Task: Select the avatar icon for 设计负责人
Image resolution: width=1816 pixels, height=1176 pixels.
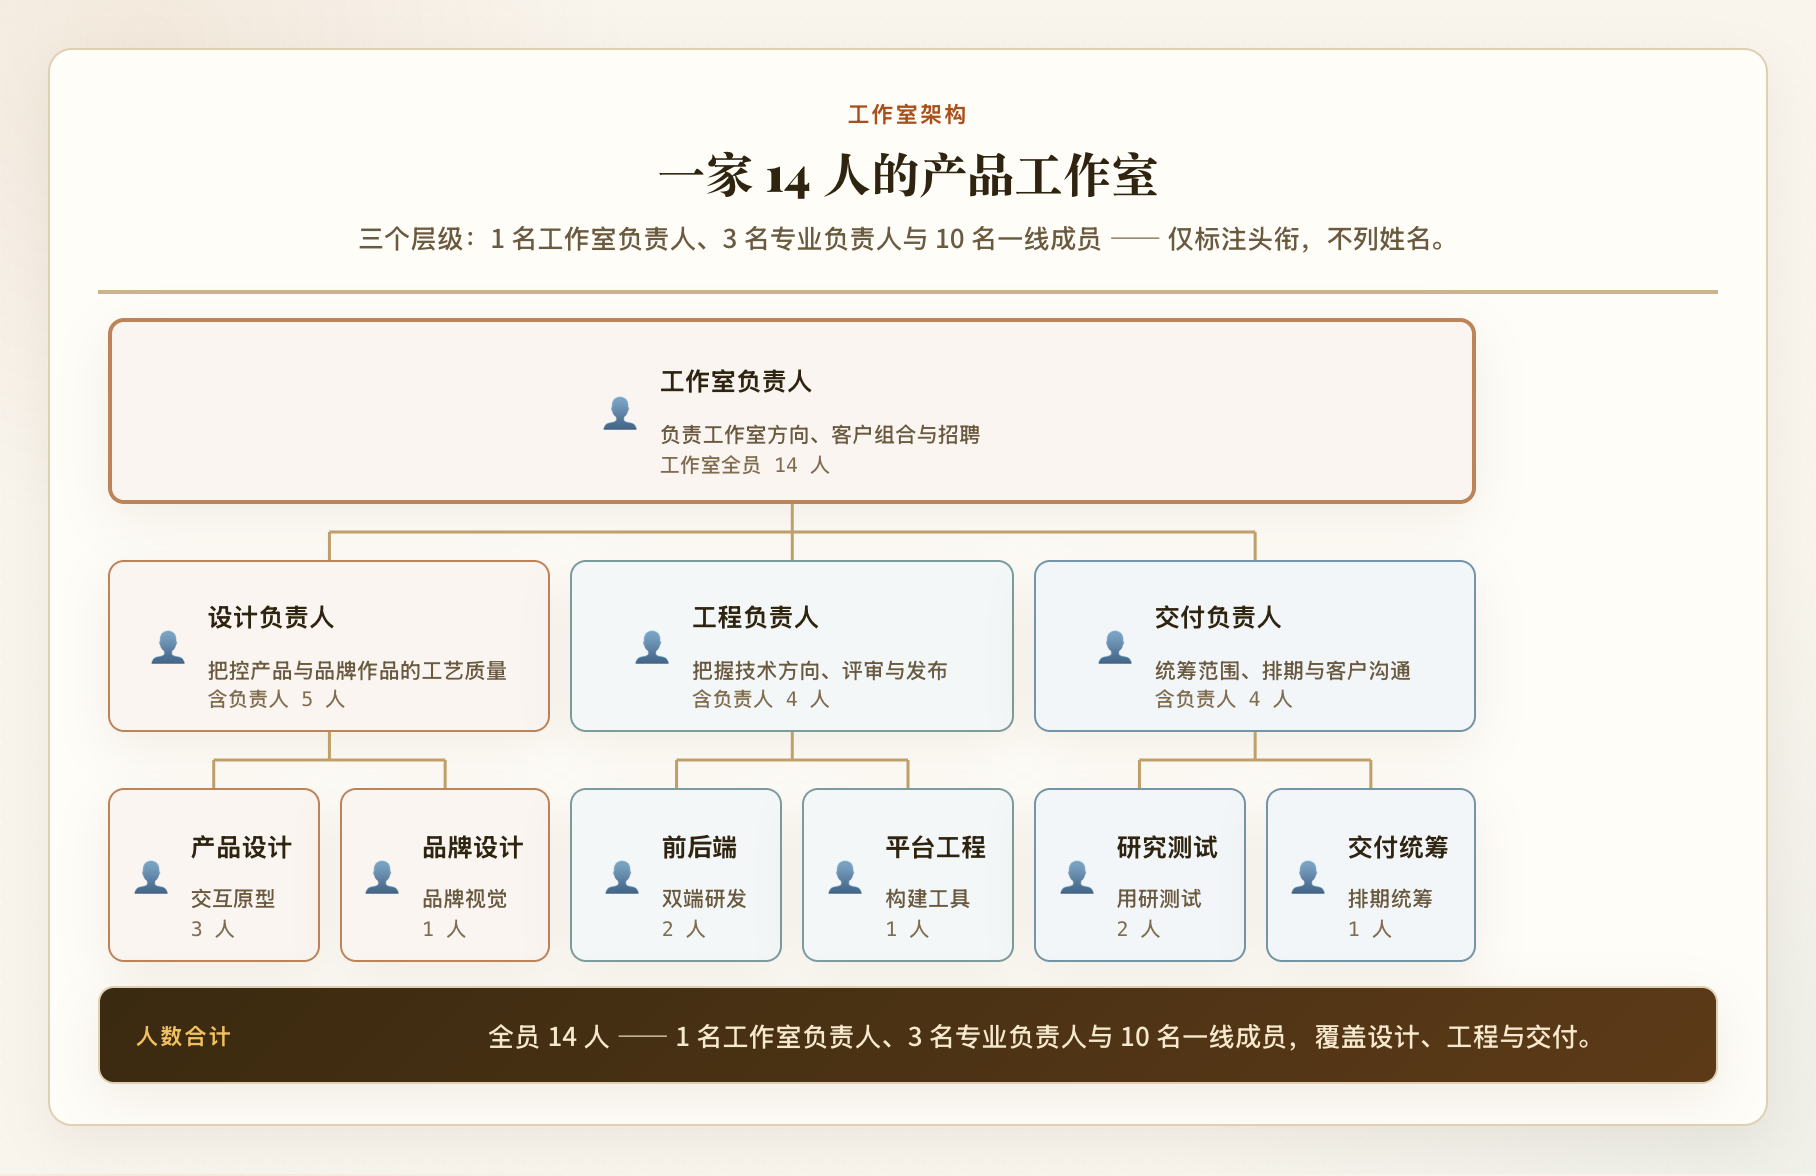Action: 168,647
